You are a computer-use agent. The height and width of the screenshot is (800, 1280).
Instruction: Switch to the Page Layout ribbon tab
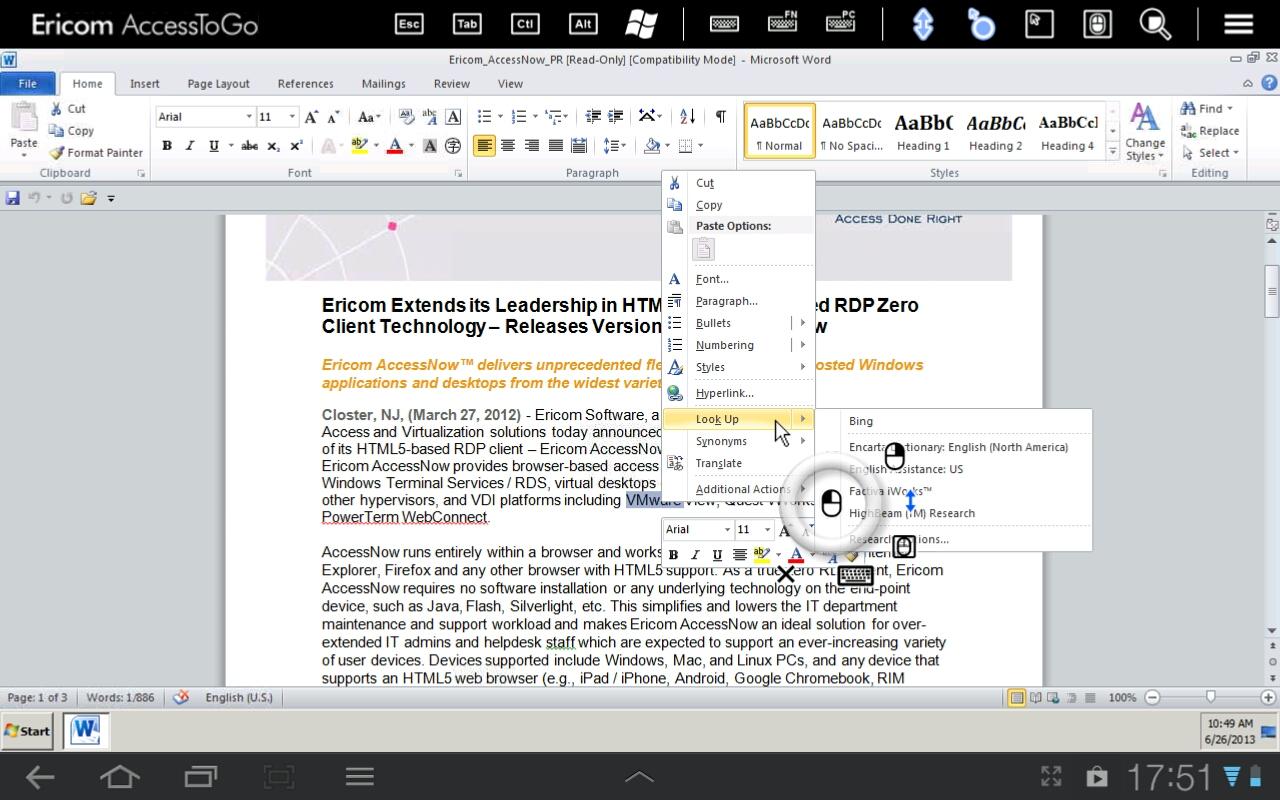[218, 84]
